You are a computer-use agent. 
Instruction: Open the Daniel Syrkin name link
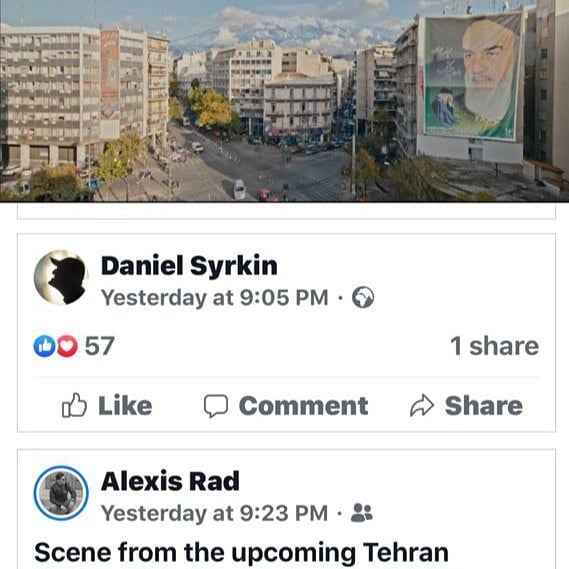pyautogui.click(x=189, y=266)
